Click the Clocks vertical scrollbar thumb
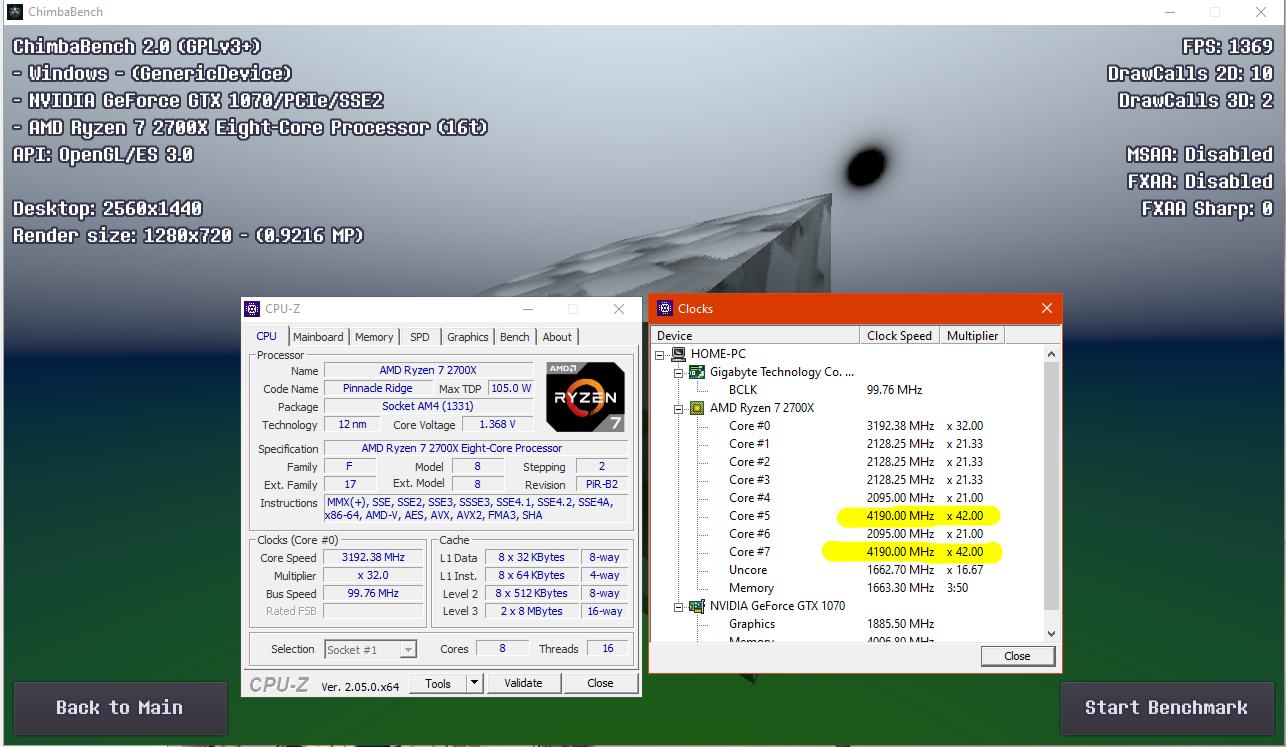Screen dimensions: 1286x747 (1051, 486)
